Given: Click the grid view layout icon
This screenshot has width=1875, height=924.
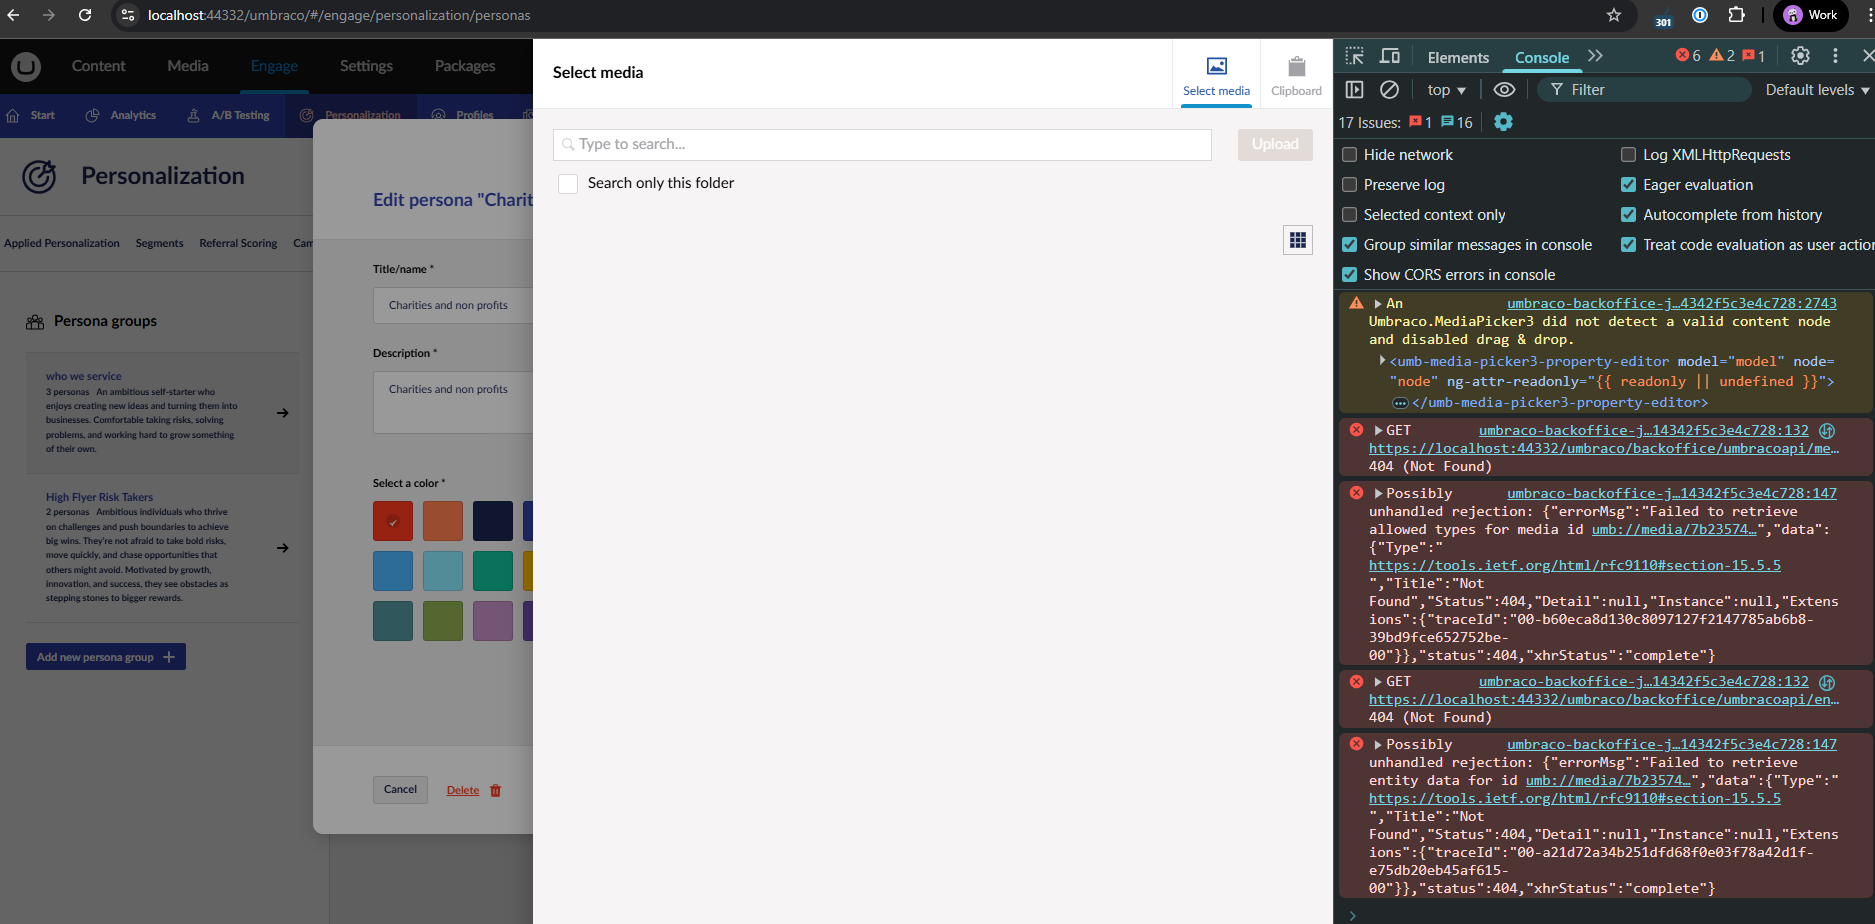Looking at the screenshot, I should click(x=1297, y=240).
